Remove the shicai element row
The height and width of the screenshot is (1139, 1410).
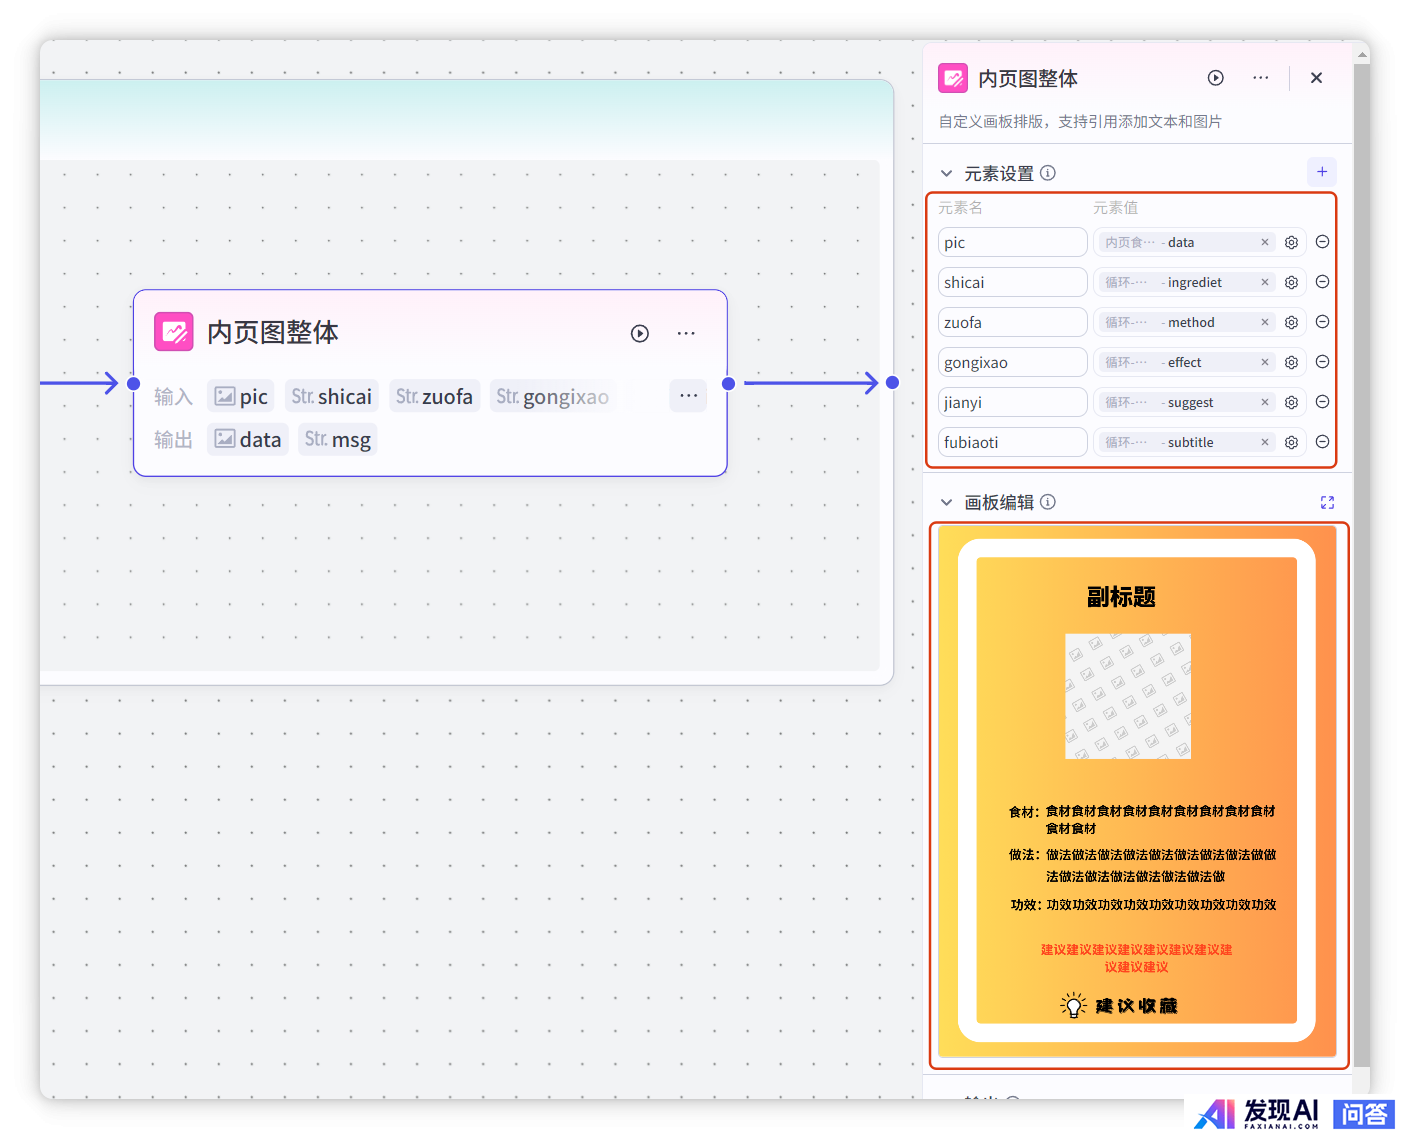[x=1322, y=283]
